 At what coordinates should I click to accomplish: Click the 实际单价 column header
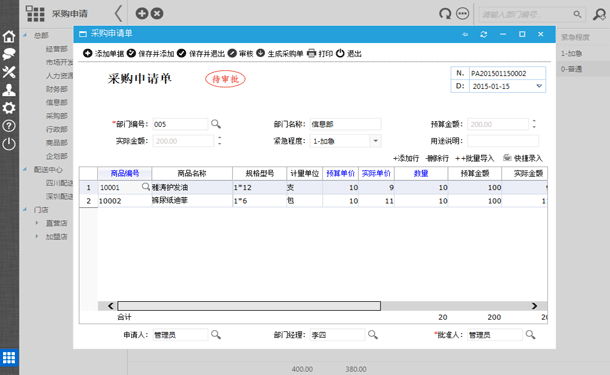(x=376, y=173)
